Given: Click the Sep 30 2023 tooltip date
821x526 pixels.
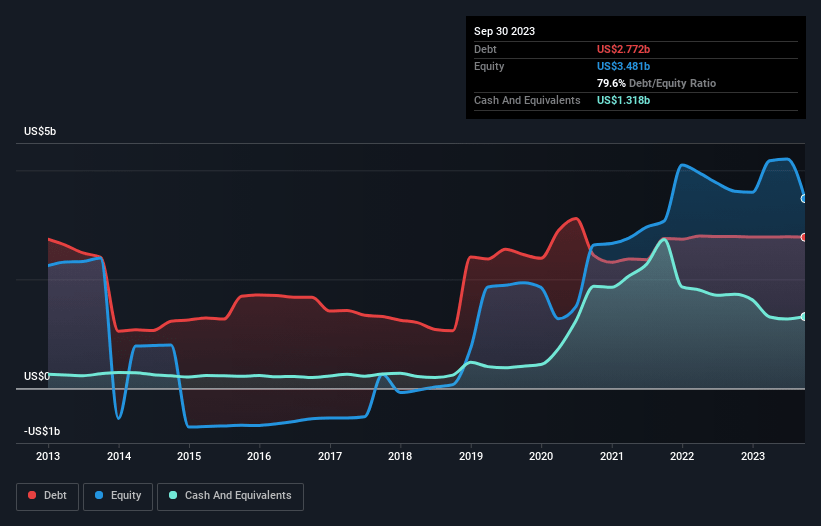Looking at the screenshot, I should tap(504, 31).
